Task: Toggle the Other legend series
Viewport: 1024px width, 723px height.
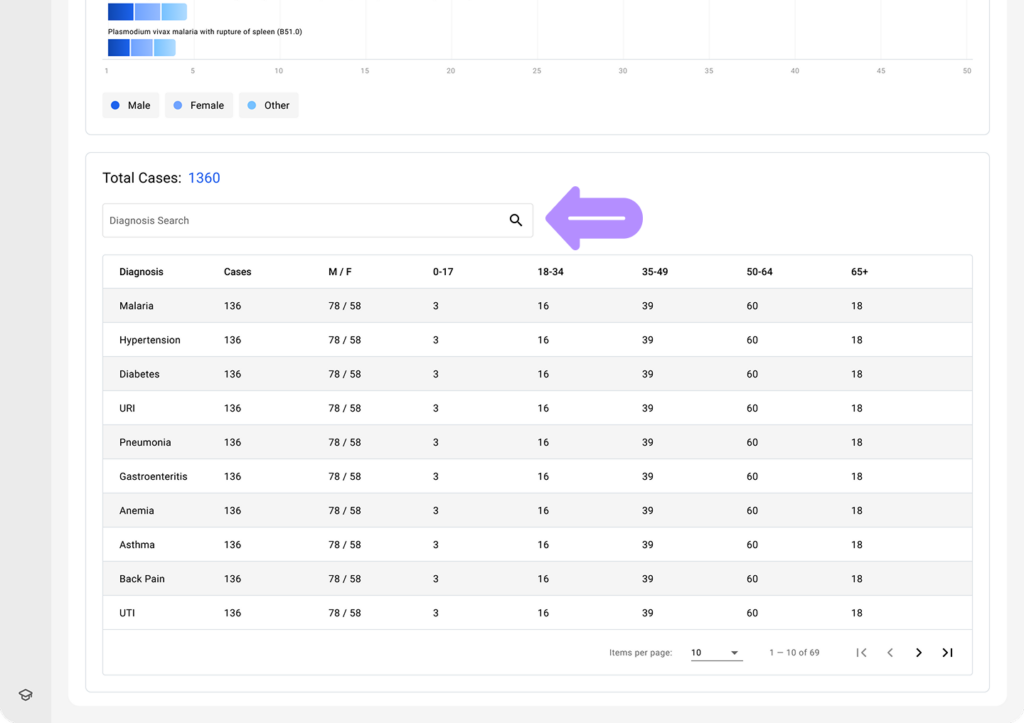Action: coord(268,106)
